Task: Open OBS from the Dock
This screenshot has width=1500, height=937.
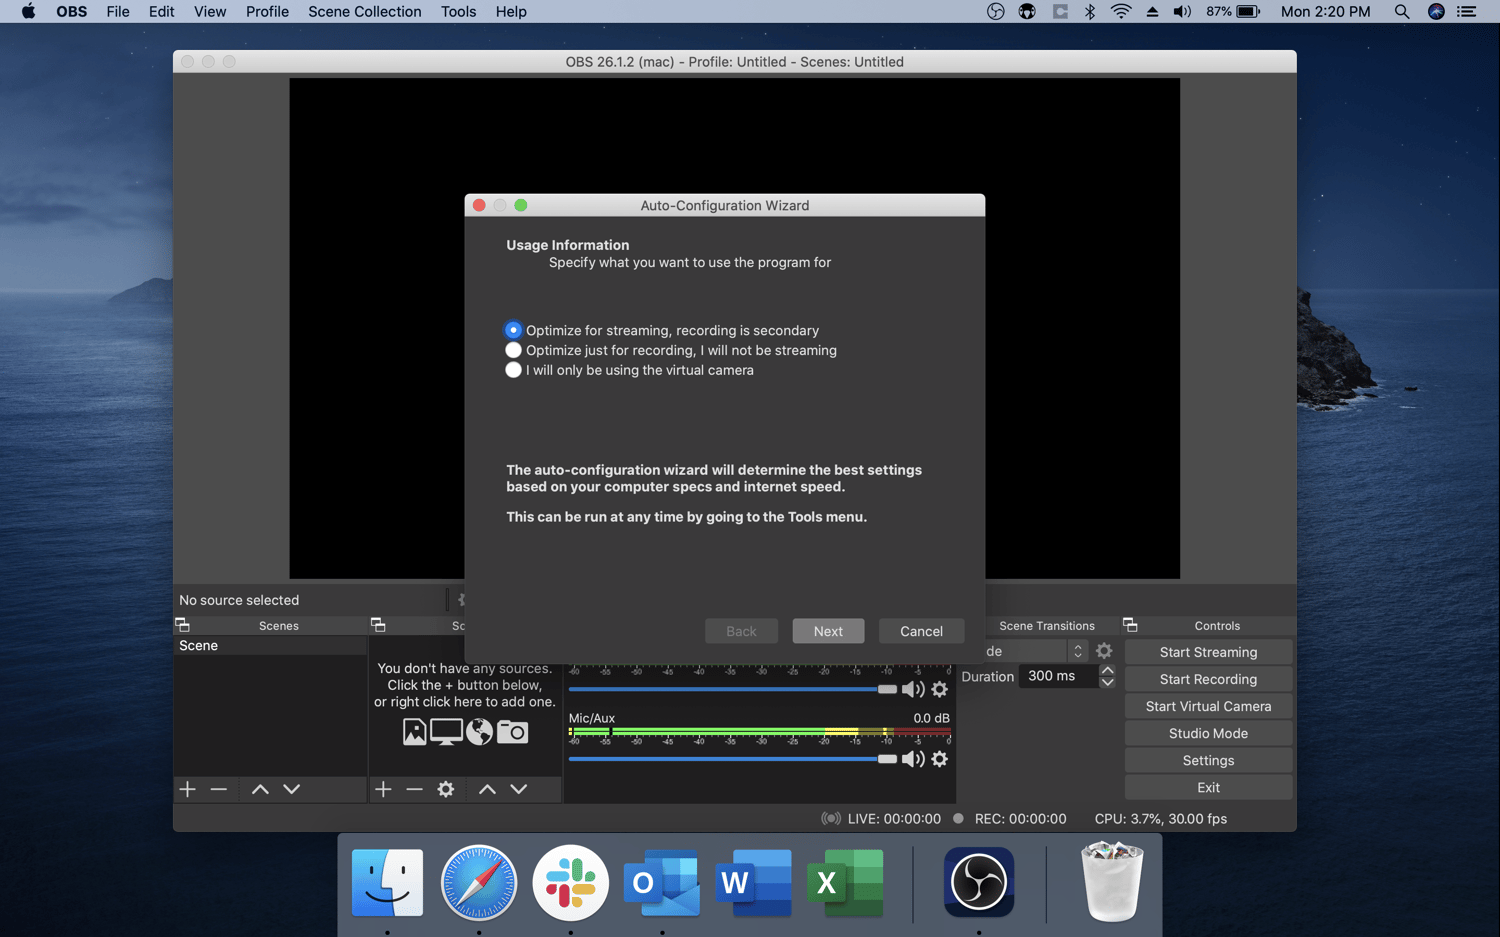Action: (x=978, y=882)
